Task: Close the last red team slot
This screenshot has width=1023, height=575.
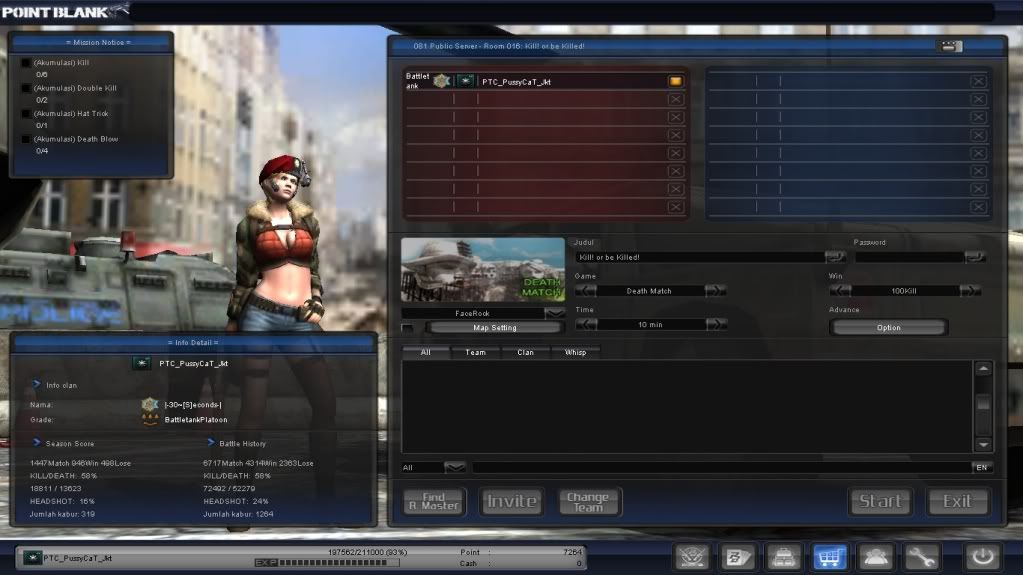Action: click(x=675, y=207)
